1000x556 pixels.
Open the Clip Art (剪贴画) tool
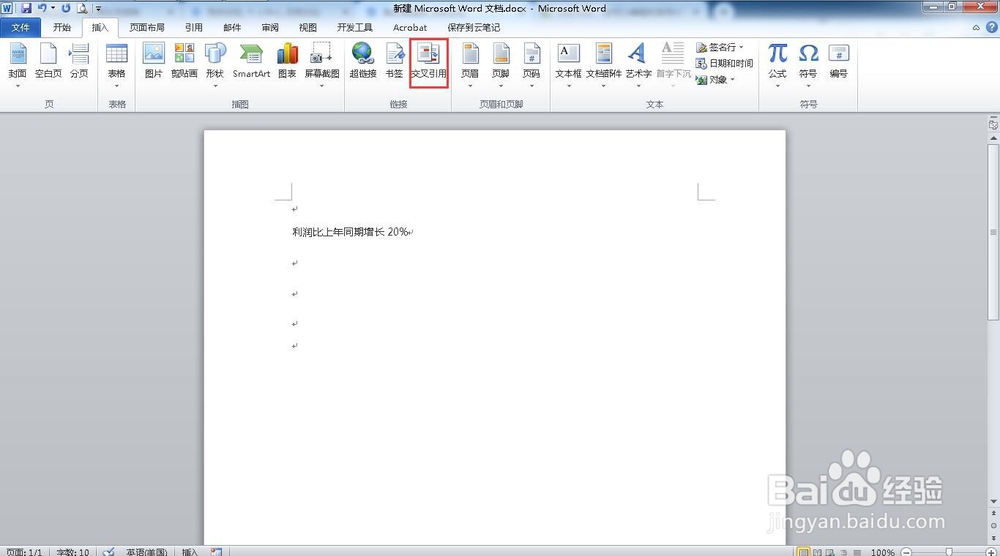coord(184,61)
